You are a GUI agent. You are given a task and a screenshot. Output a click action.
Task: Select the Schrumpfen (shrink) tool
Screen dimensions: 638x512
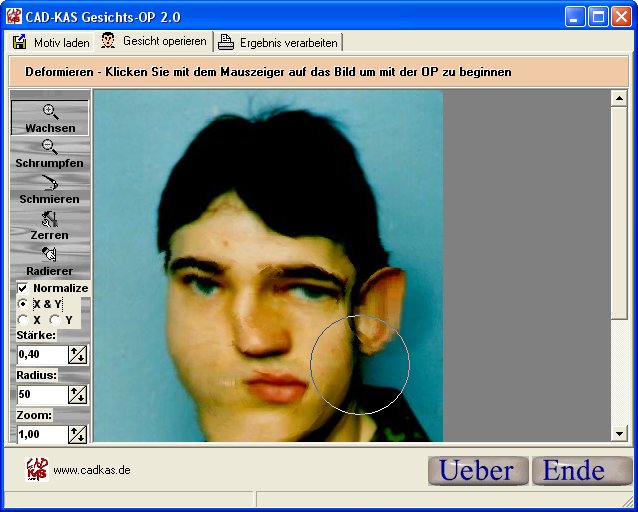point(50,154)
